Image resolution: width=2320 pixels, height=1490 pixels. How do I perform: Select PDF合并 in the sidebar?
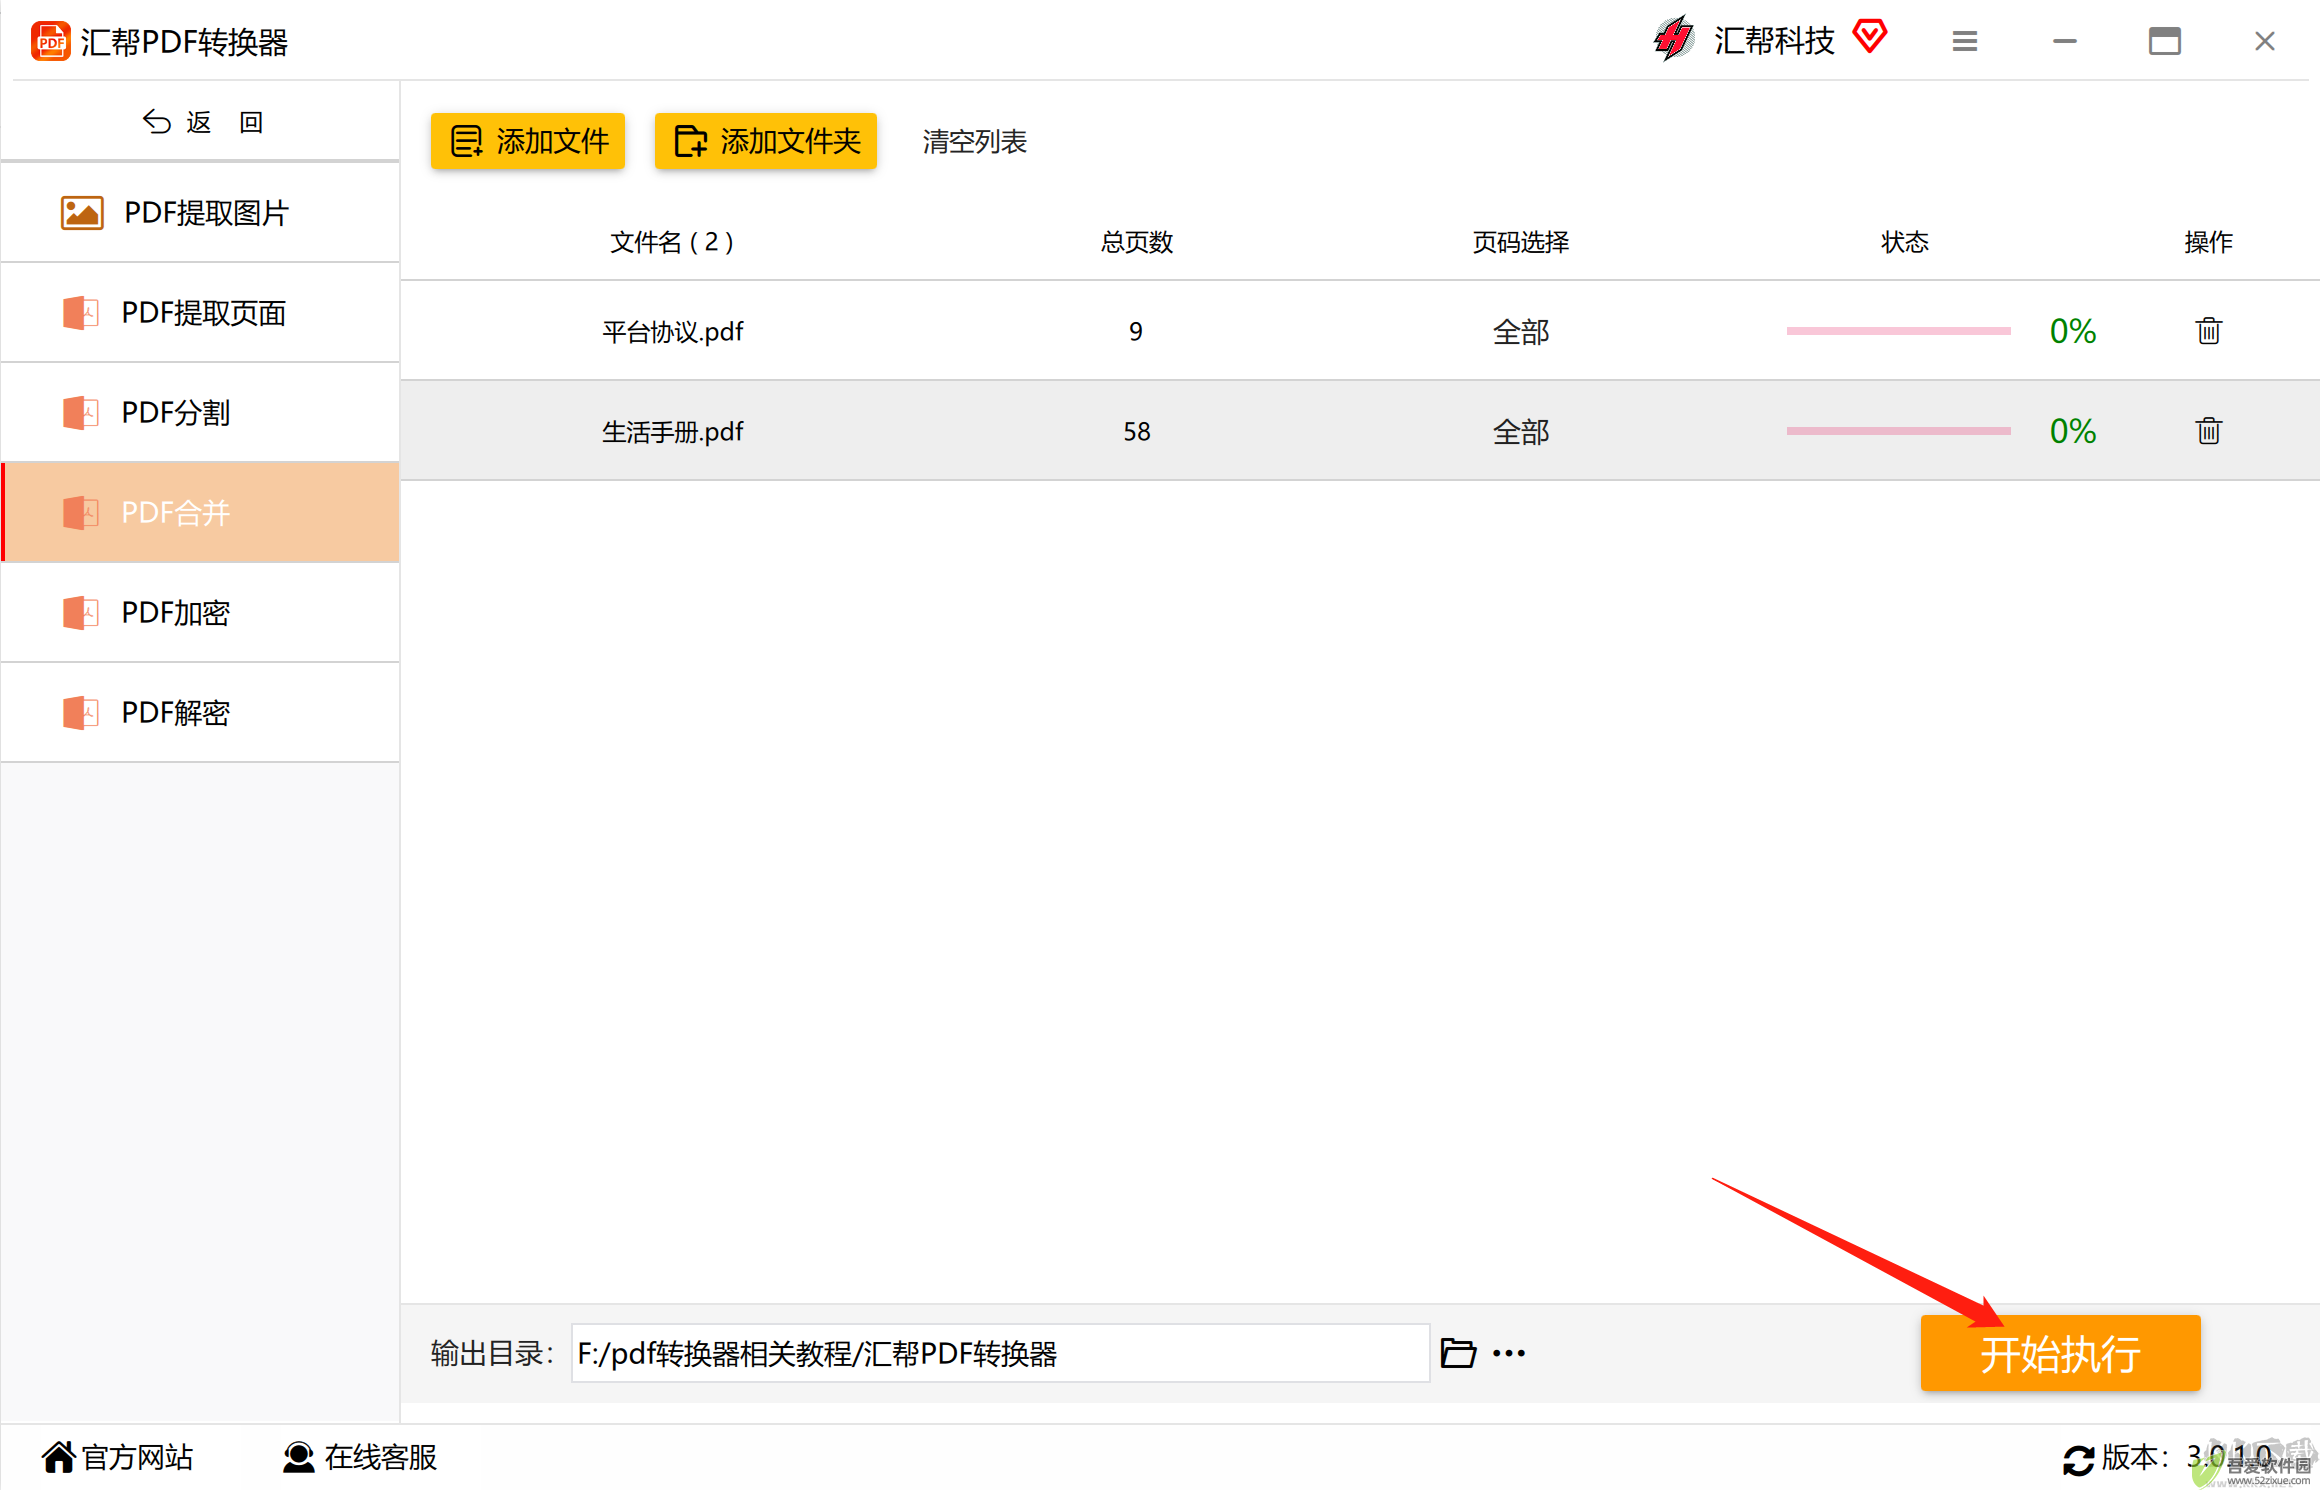coord(201,513)
